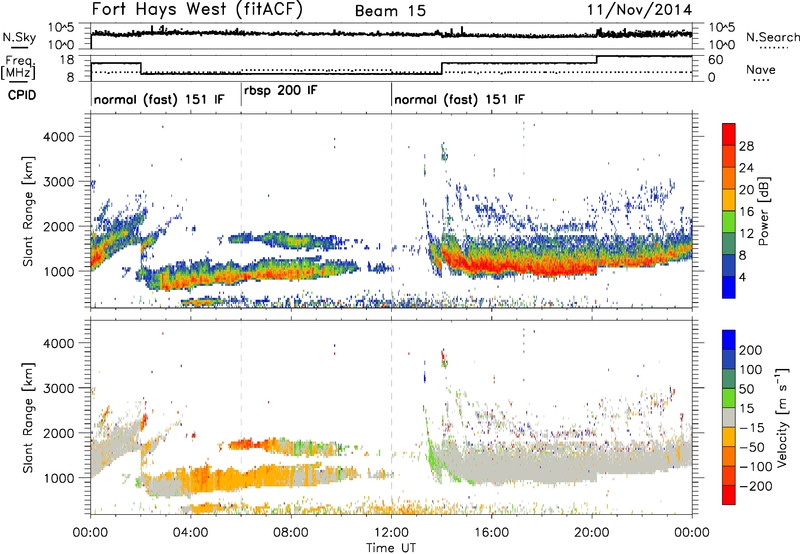Image resolution: width=800 pixels, height=554 pixels.
Task: Click the '4000' tick on power panel
Action: (58, 137)
